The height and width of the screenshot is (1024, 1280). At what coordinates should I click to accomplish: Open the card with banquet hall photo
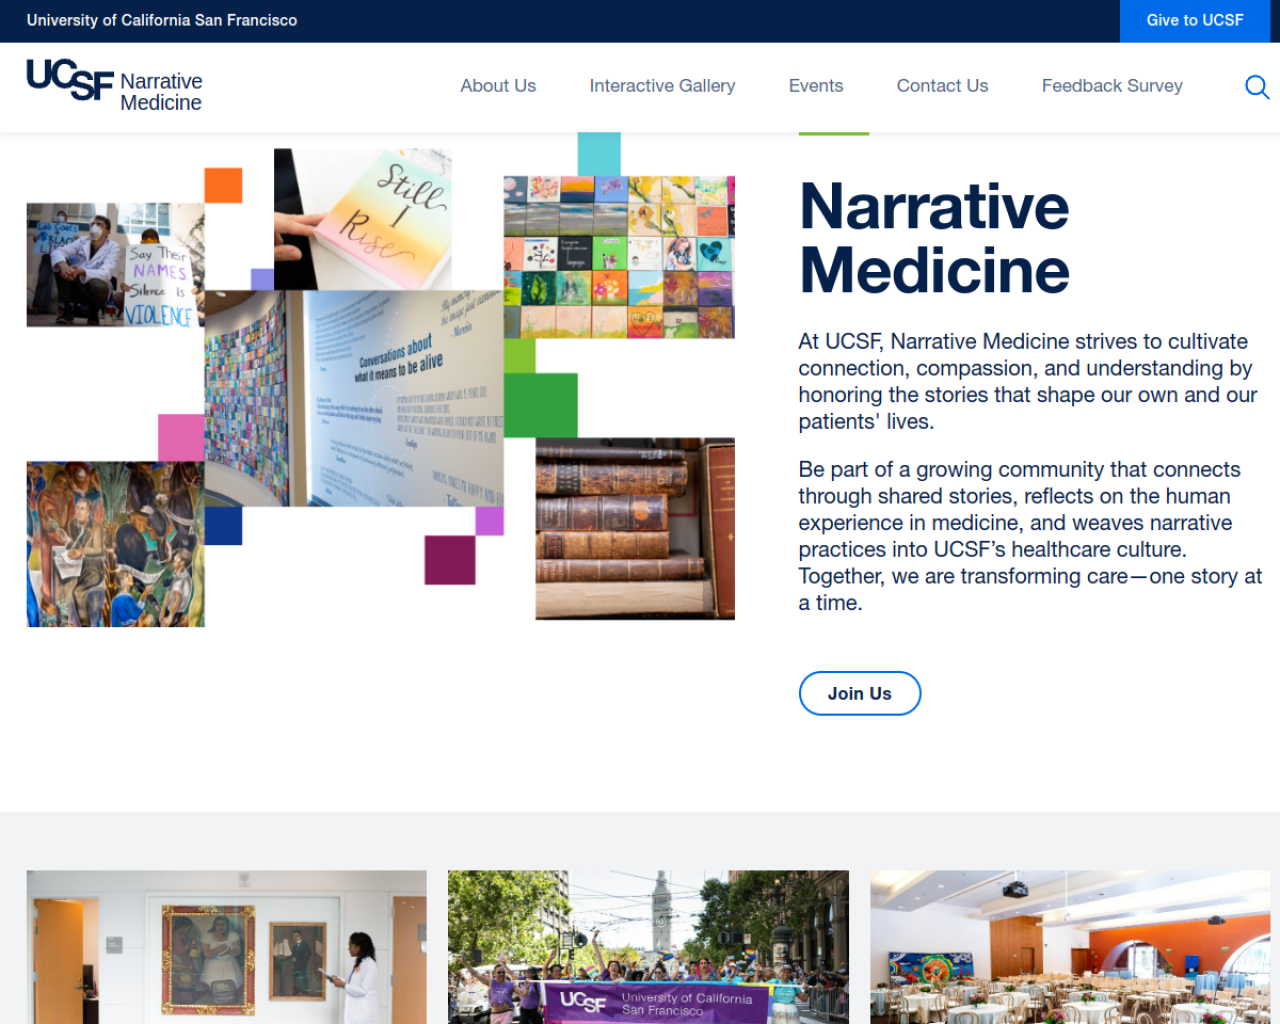tap(1070, 947)
